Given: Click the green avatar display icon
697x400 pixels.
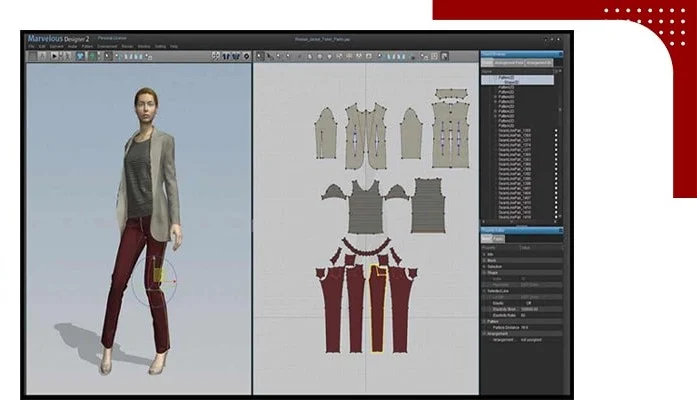Looking at the screenshot, I should coord(92,56).
